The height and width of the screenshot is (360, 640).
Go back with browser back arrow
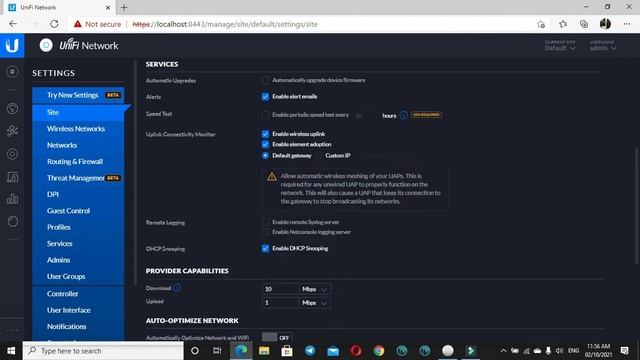pyautogui.click(x=13, y=24)
